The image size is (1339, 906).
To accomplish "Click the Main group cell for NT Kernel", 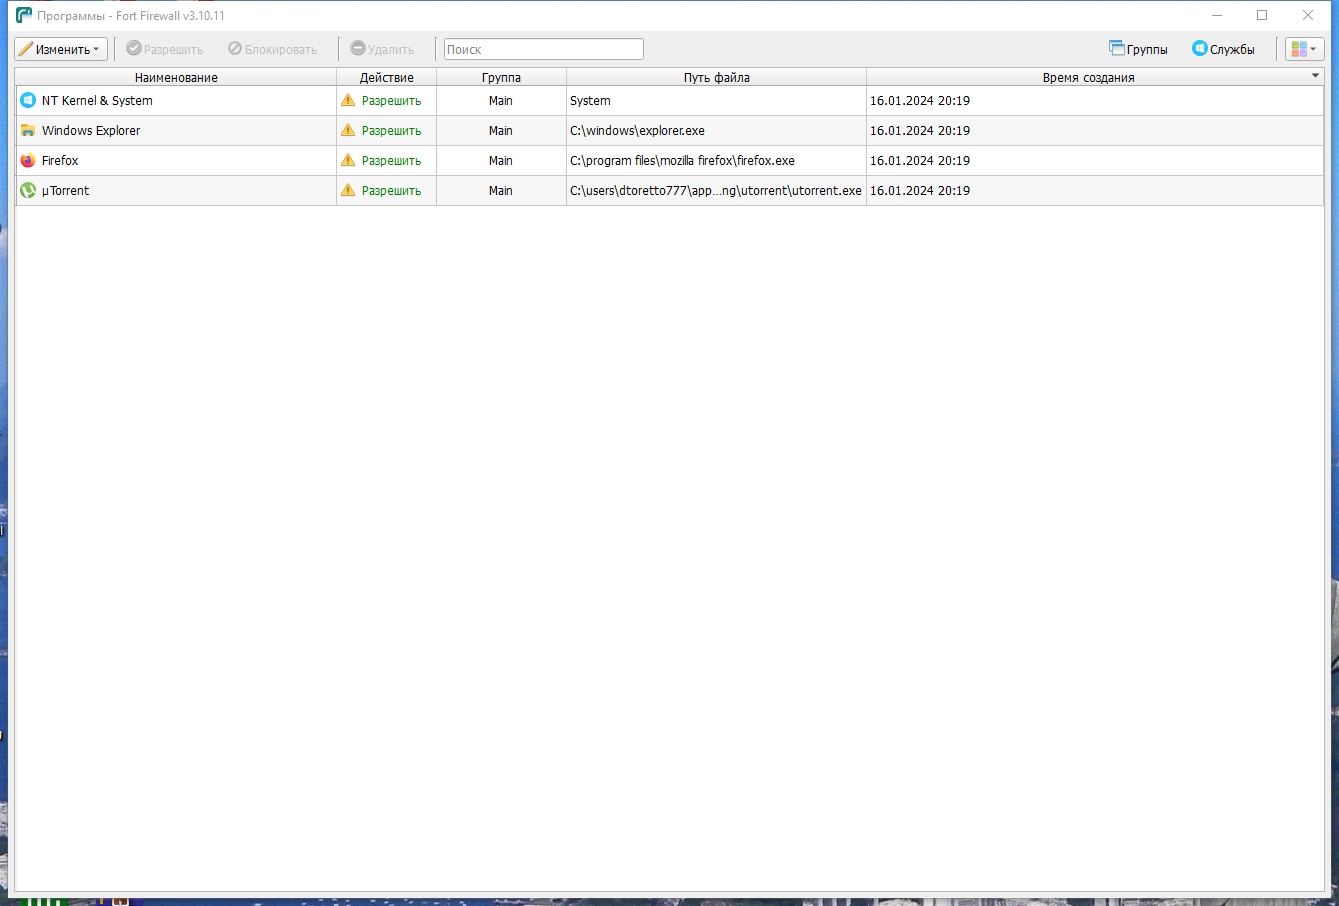I will tap(501, 101).
